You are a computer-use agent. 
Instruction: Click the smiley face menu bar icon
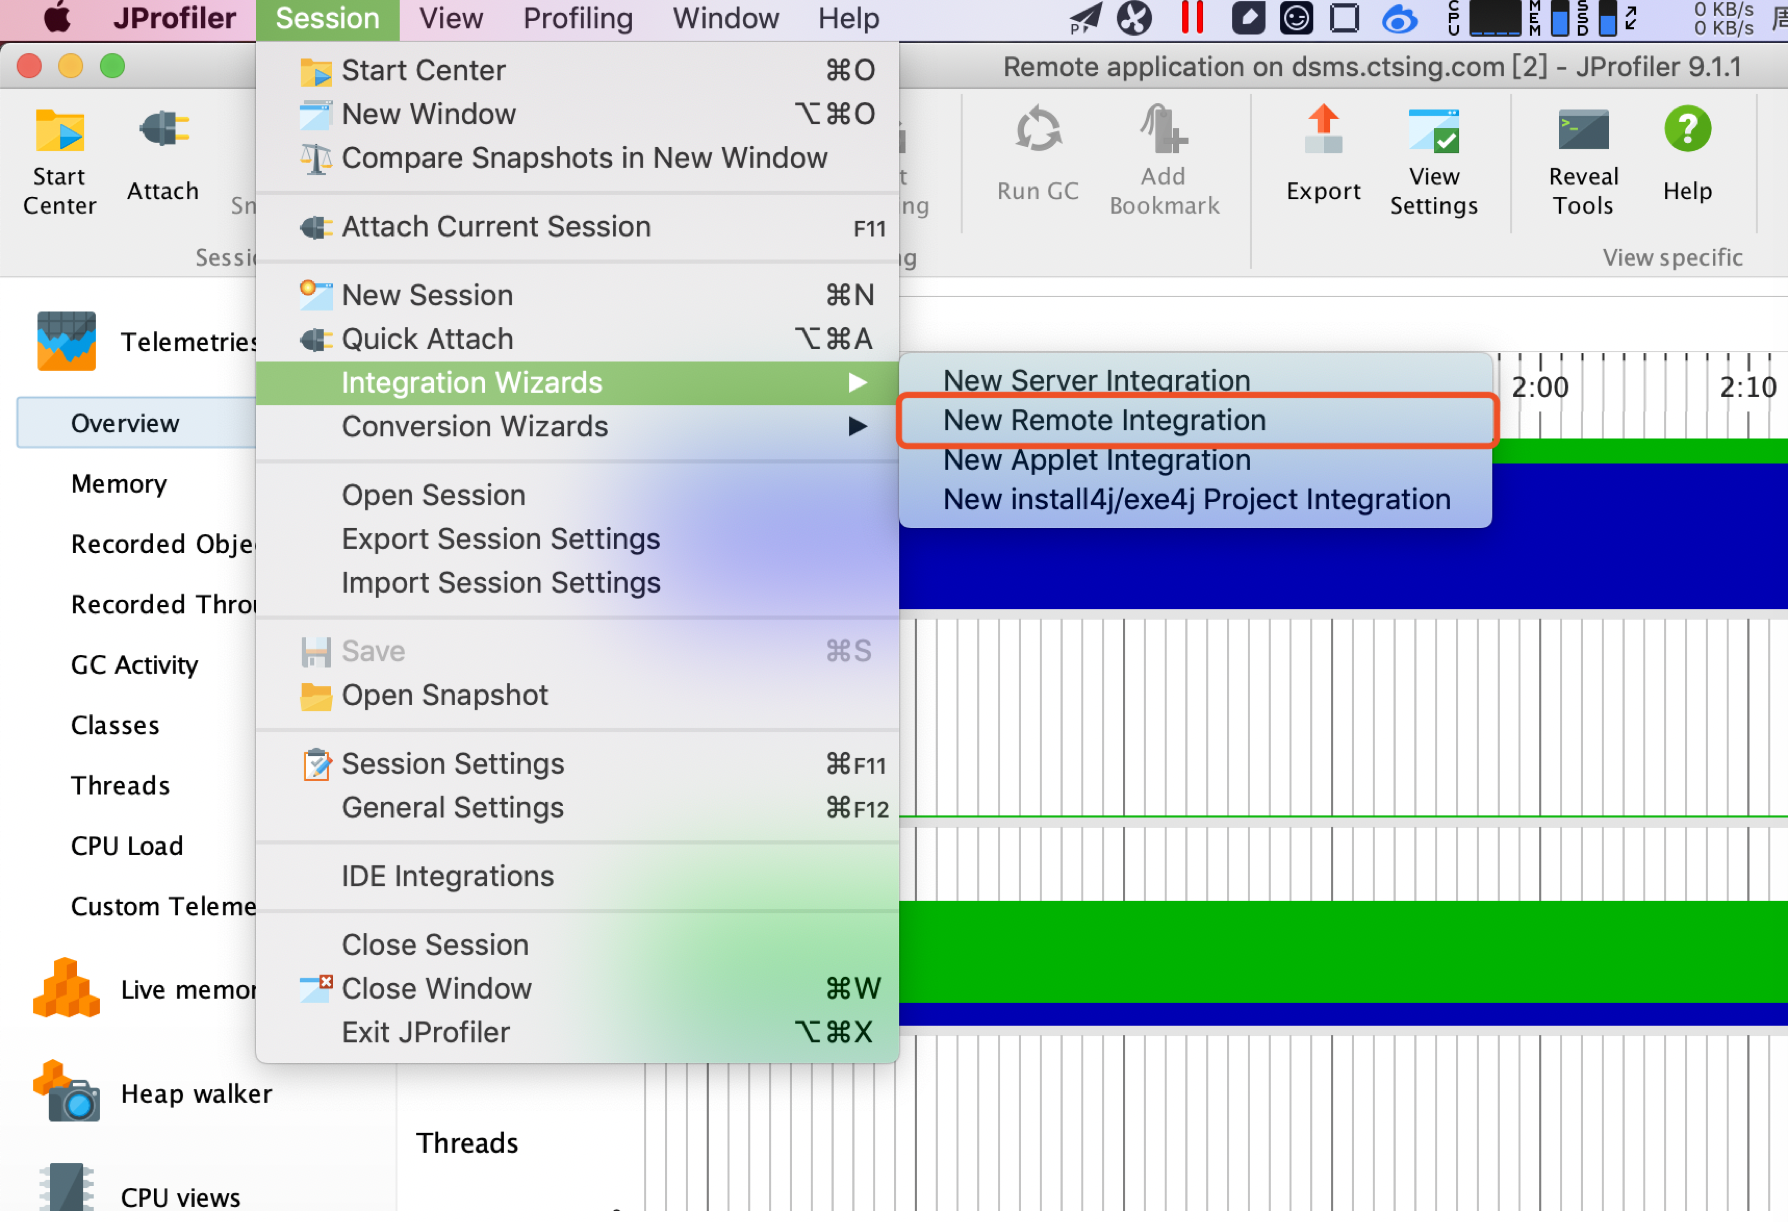[x=1296, y=18]
